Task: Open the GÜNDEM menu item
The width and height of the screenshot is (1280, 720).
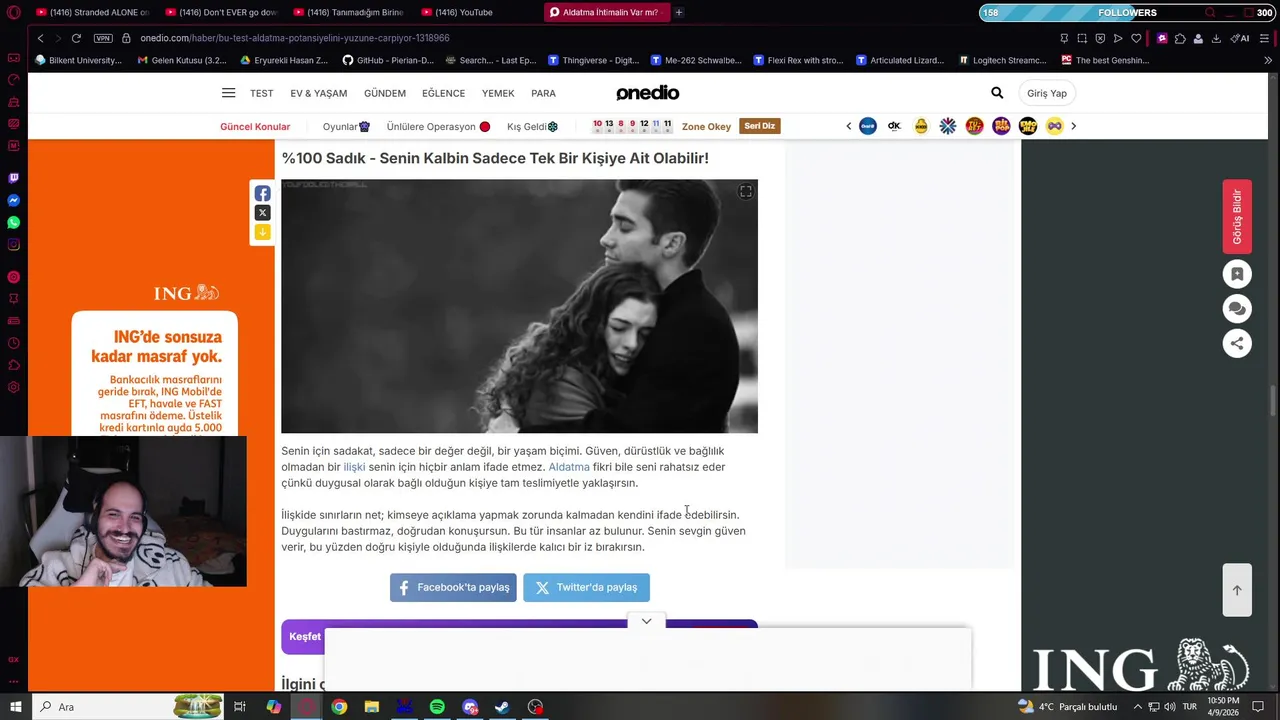Action: (x=385, y=93)
